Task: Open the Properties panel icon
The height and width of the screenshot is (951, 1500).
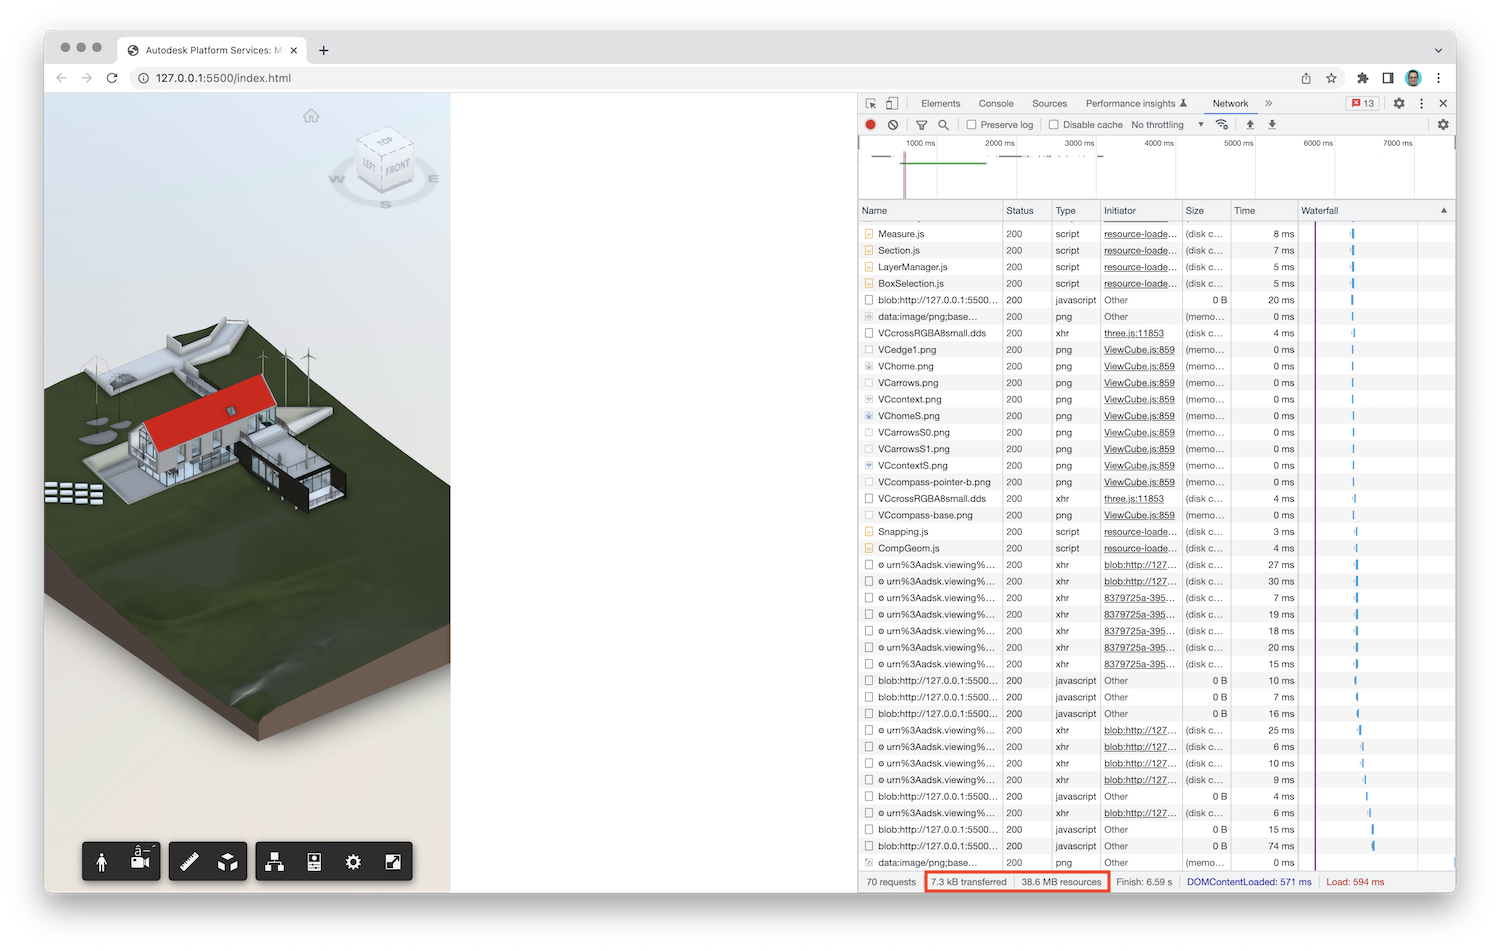Action: (314, 861)
